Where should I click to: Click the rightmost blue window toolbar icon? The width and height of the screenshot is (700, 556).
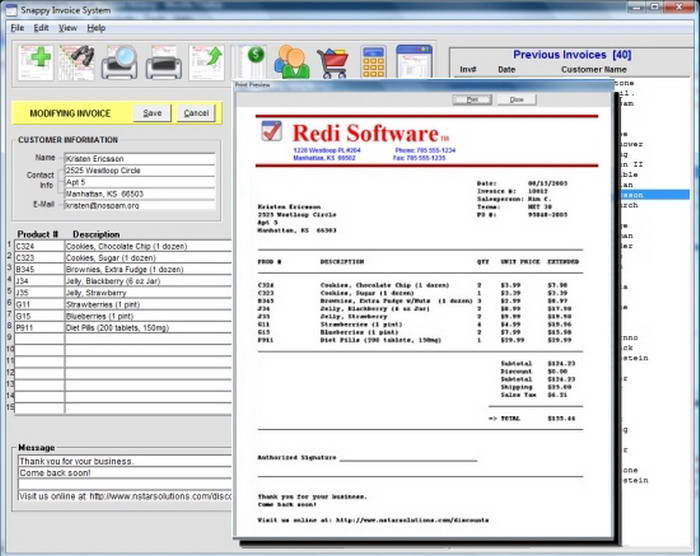[414, 61]
